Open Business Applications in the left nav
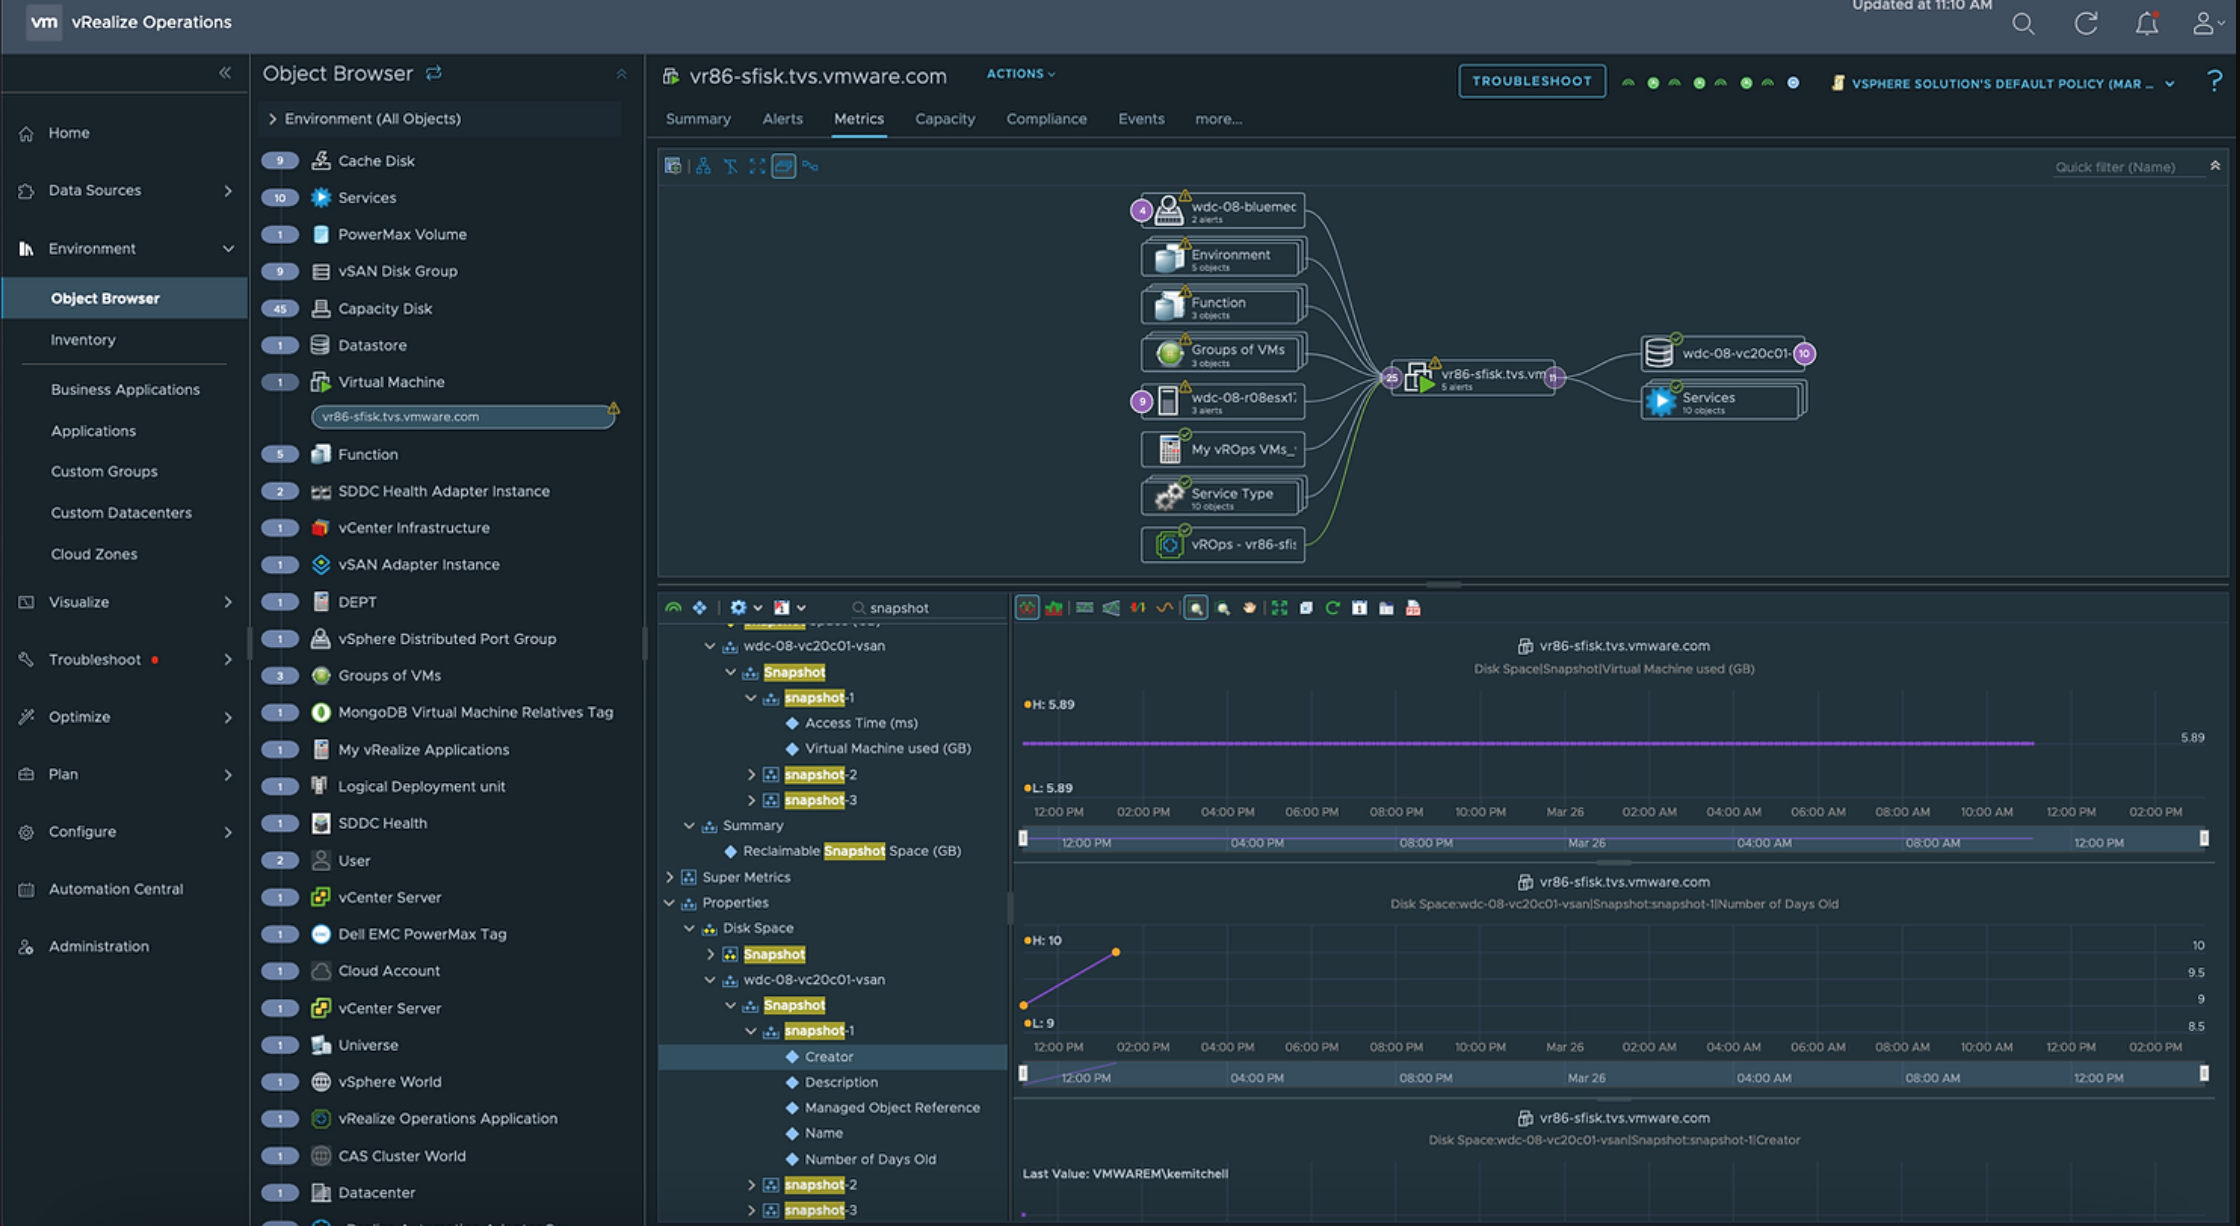The image size is (2240, 1226). 125,390
